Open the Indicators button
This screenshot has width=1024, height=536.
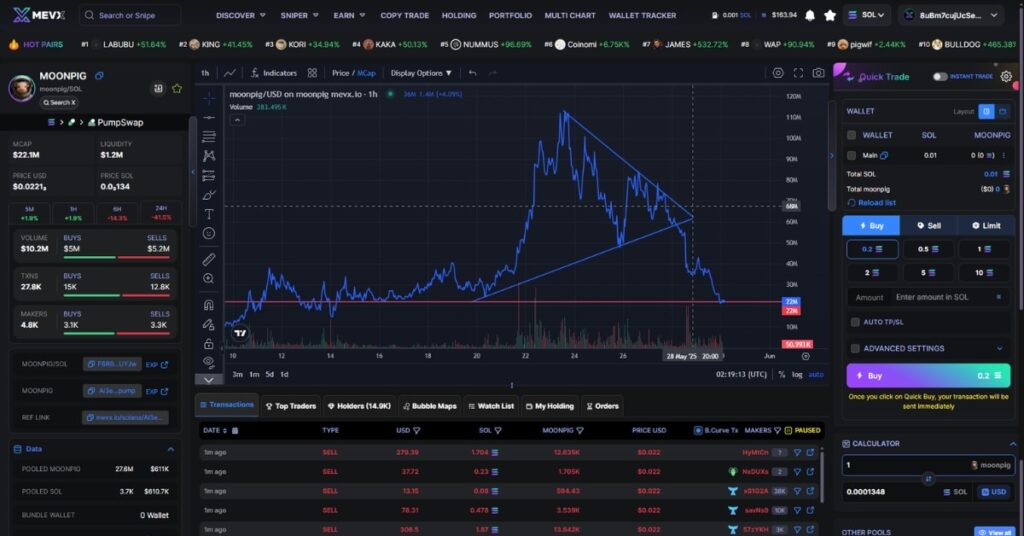[274, 73]
